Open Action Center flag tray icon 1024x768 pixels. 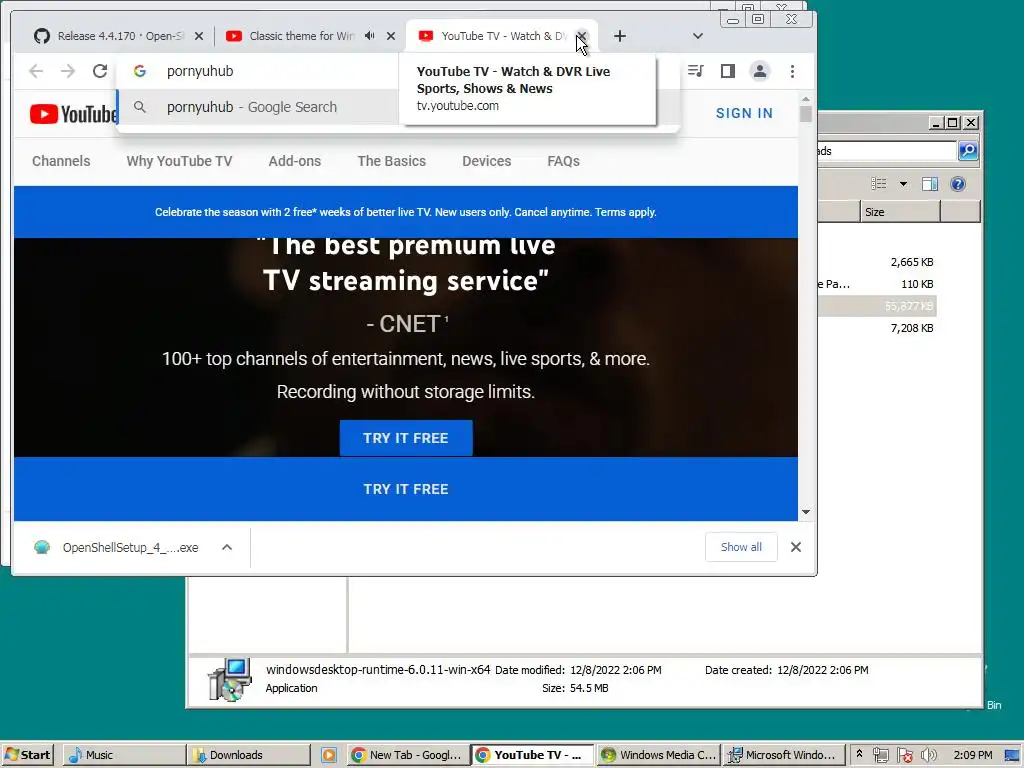point(904,755)
